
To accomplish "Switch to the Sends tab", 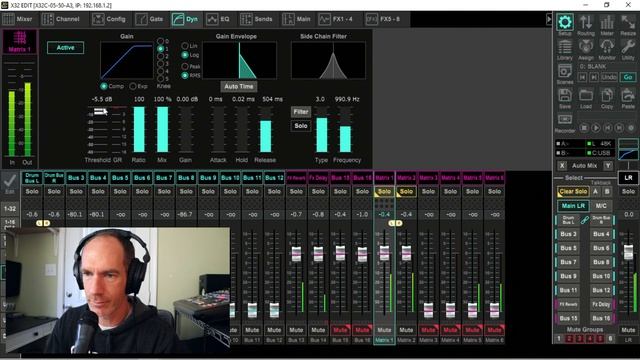I will click(x=256, y=19).
